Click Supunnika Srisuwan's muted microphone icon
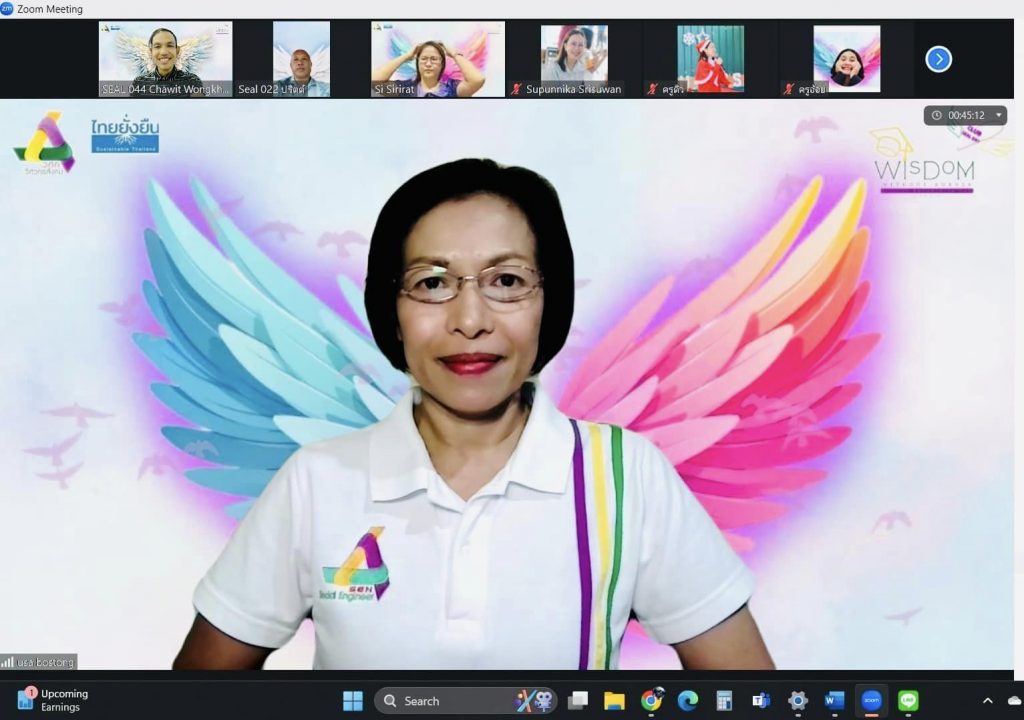Image resolution: width=1024 pixels, height=720 pixels. tap(517, 89)
